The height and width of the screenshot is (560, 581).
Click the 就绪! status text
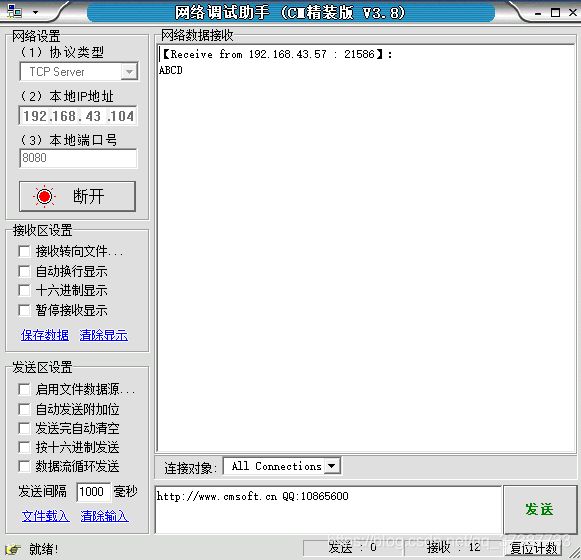pyautogui.click(x=44, y=549)
